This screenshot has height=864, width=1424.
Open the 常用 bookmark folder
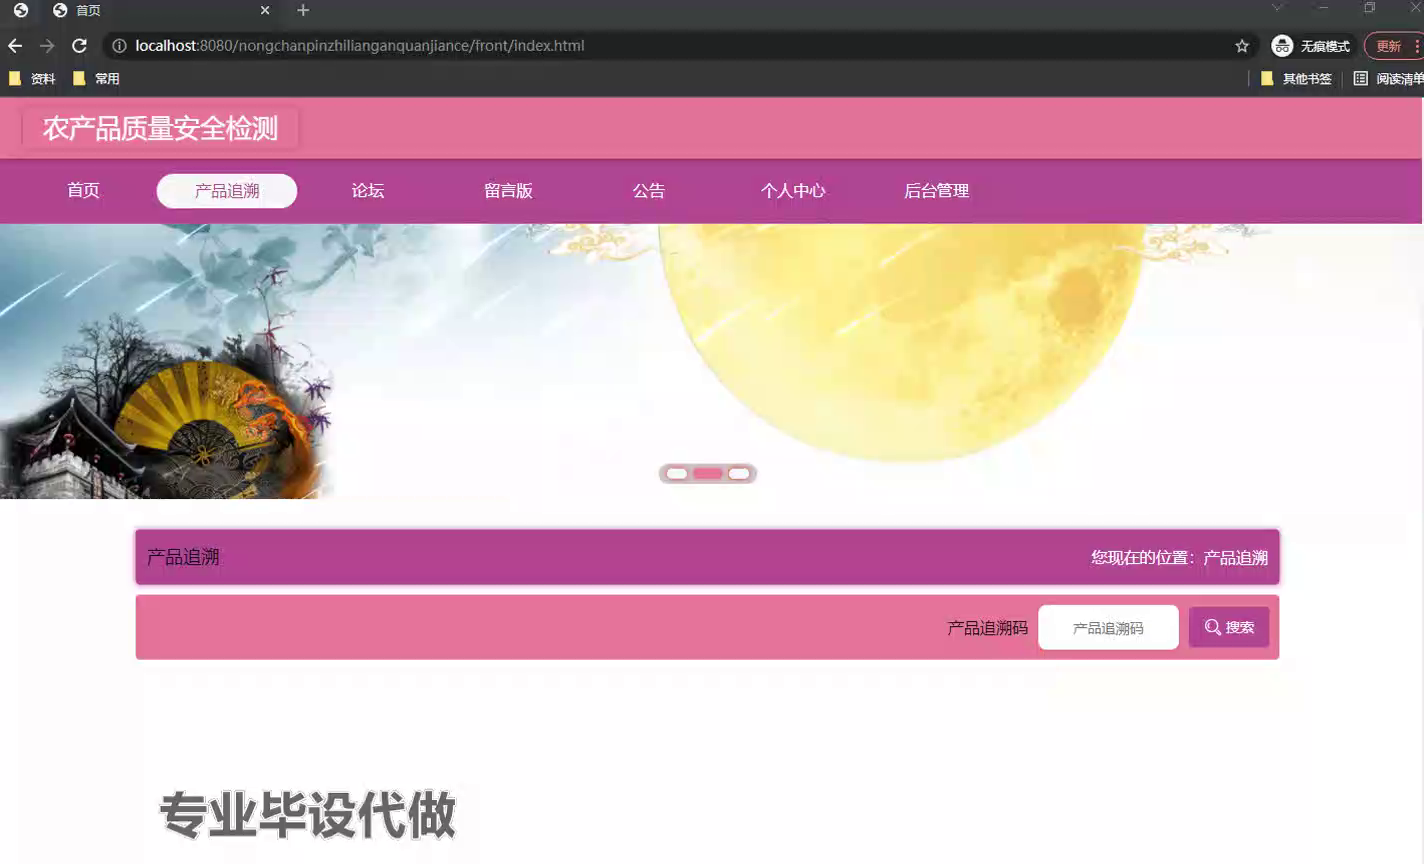[96, 79]
